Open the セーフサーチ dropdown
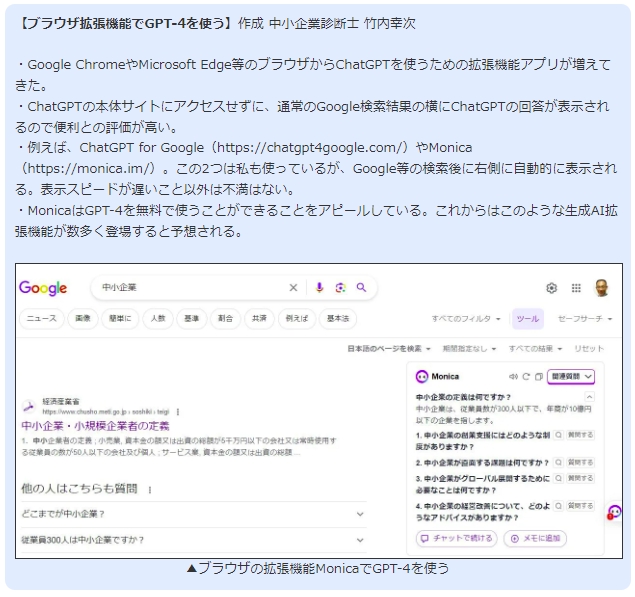 tap(585, 319)
